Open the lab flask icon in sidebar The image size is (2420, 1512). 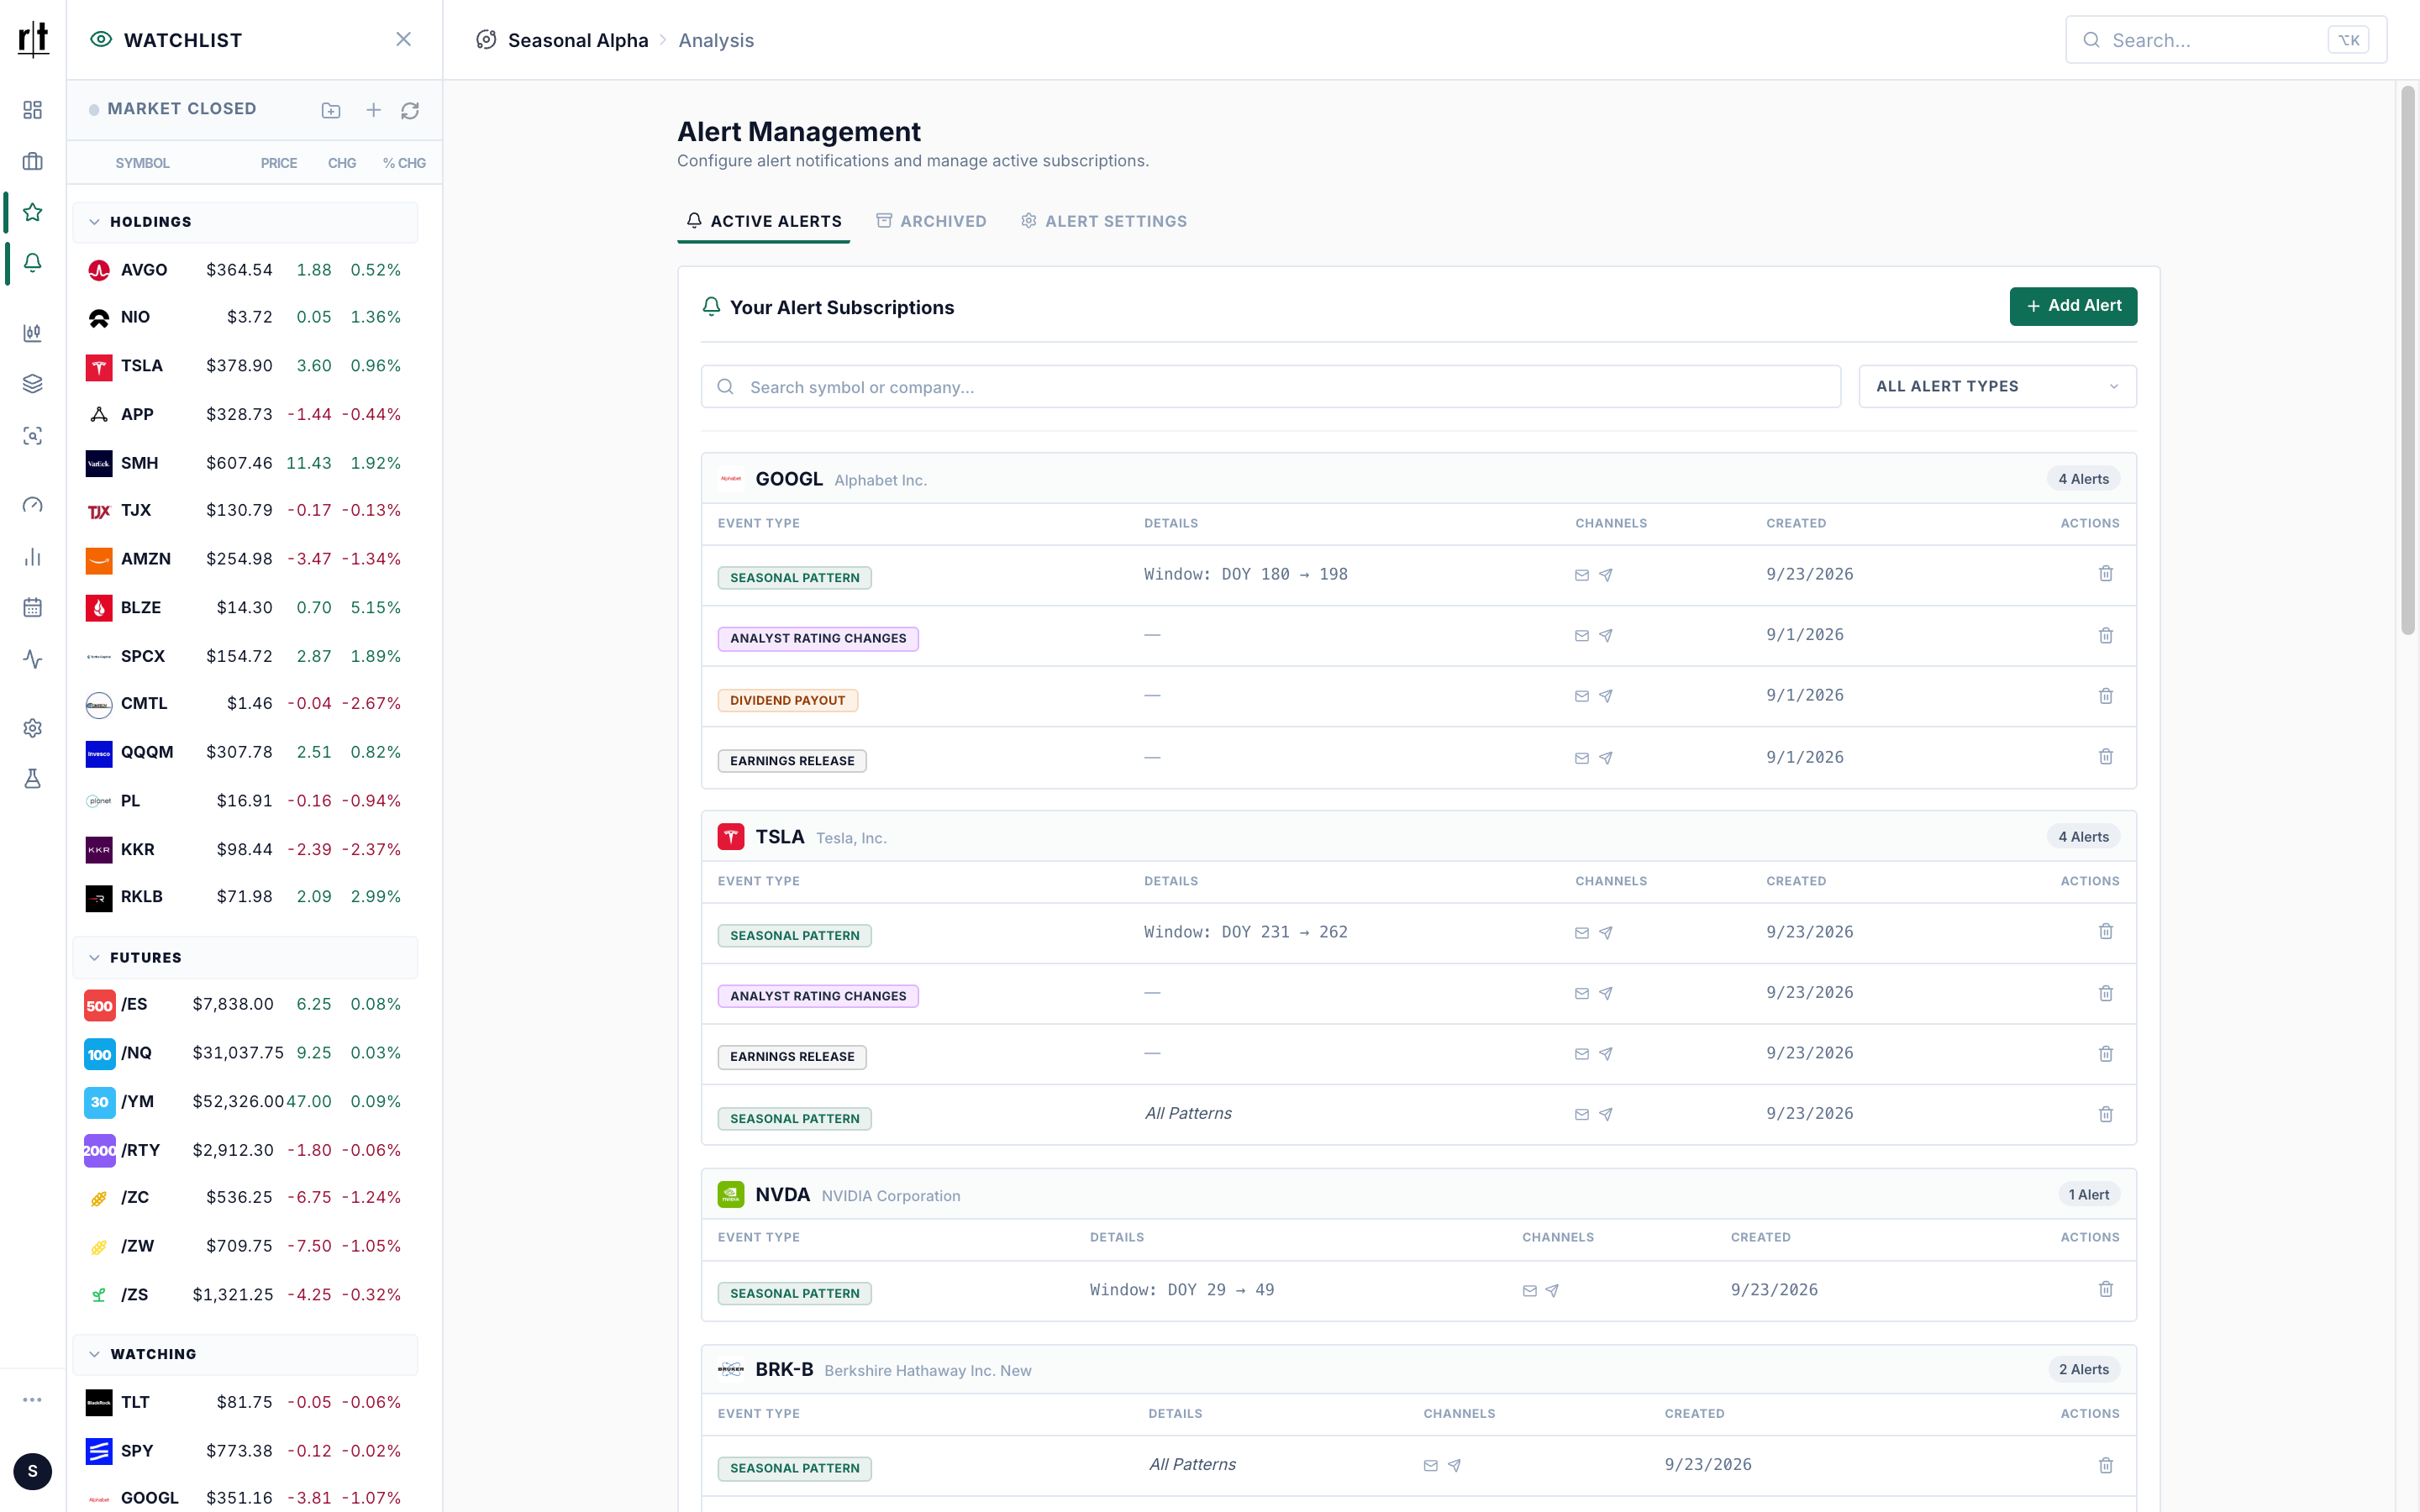(x=32, y=779)
